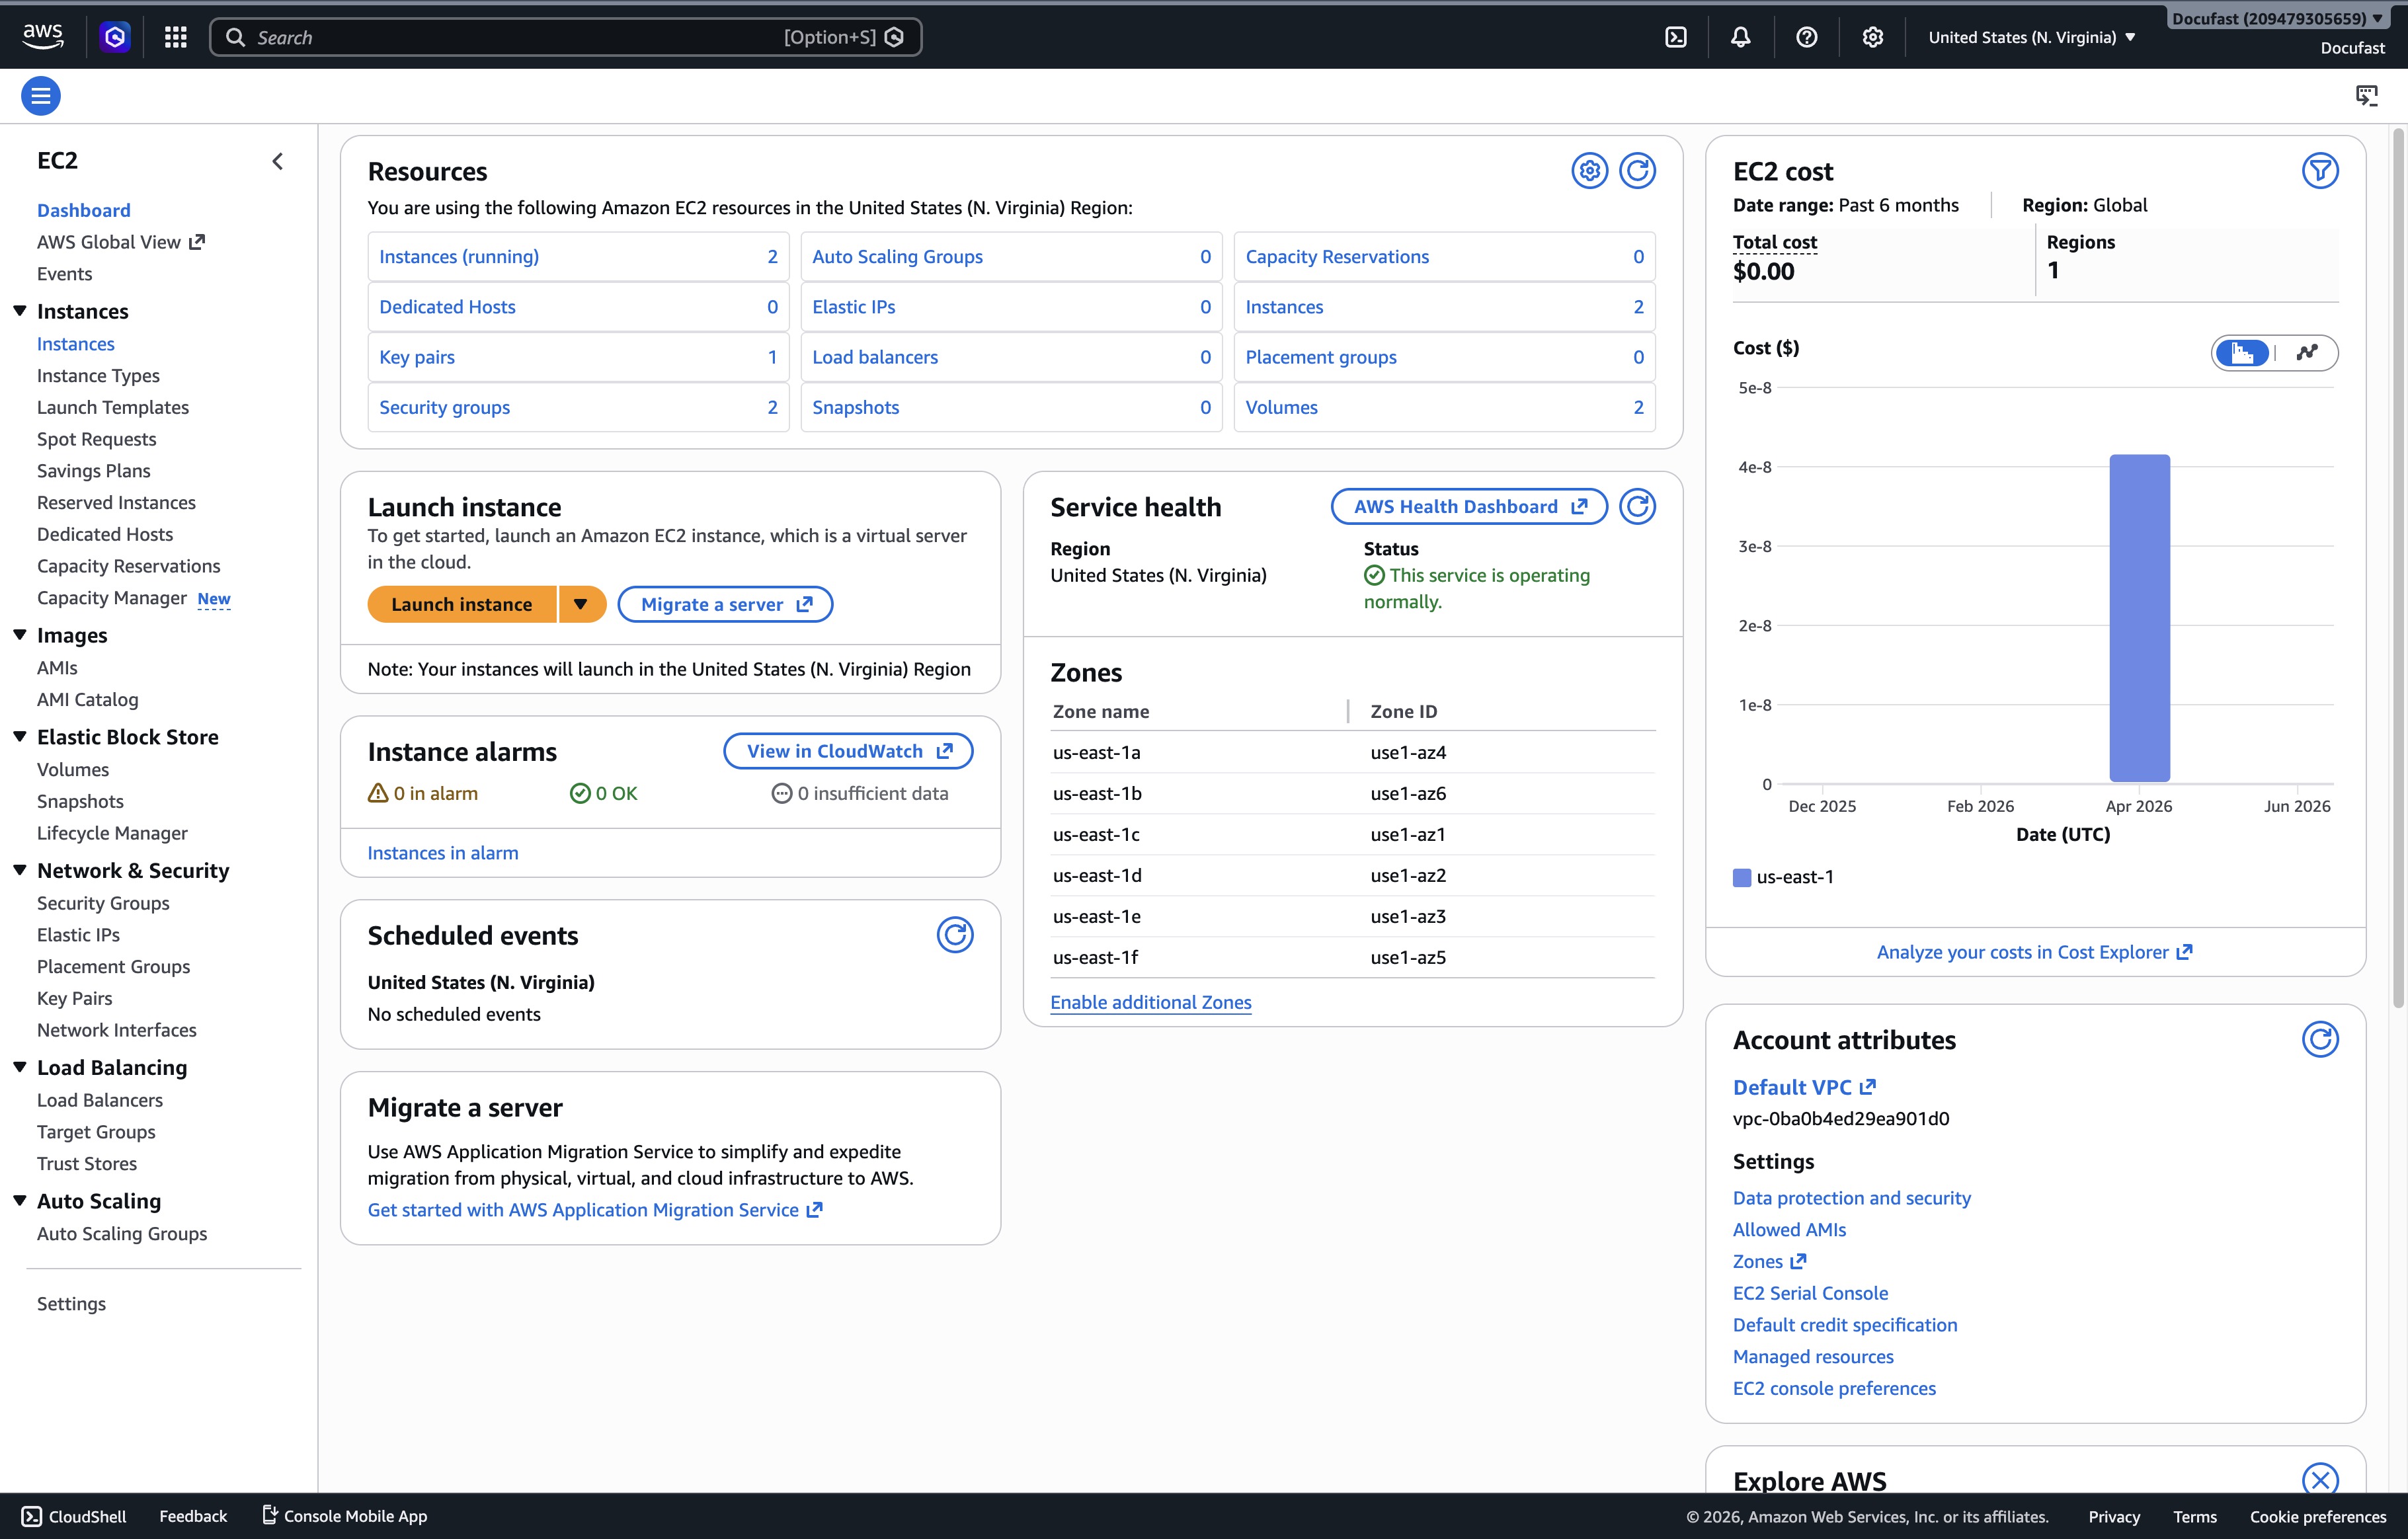The width and height of the screenshot is (2408, 1539).
Task: Collapse the Elastic Block Store section
Action: click(19, 737)
